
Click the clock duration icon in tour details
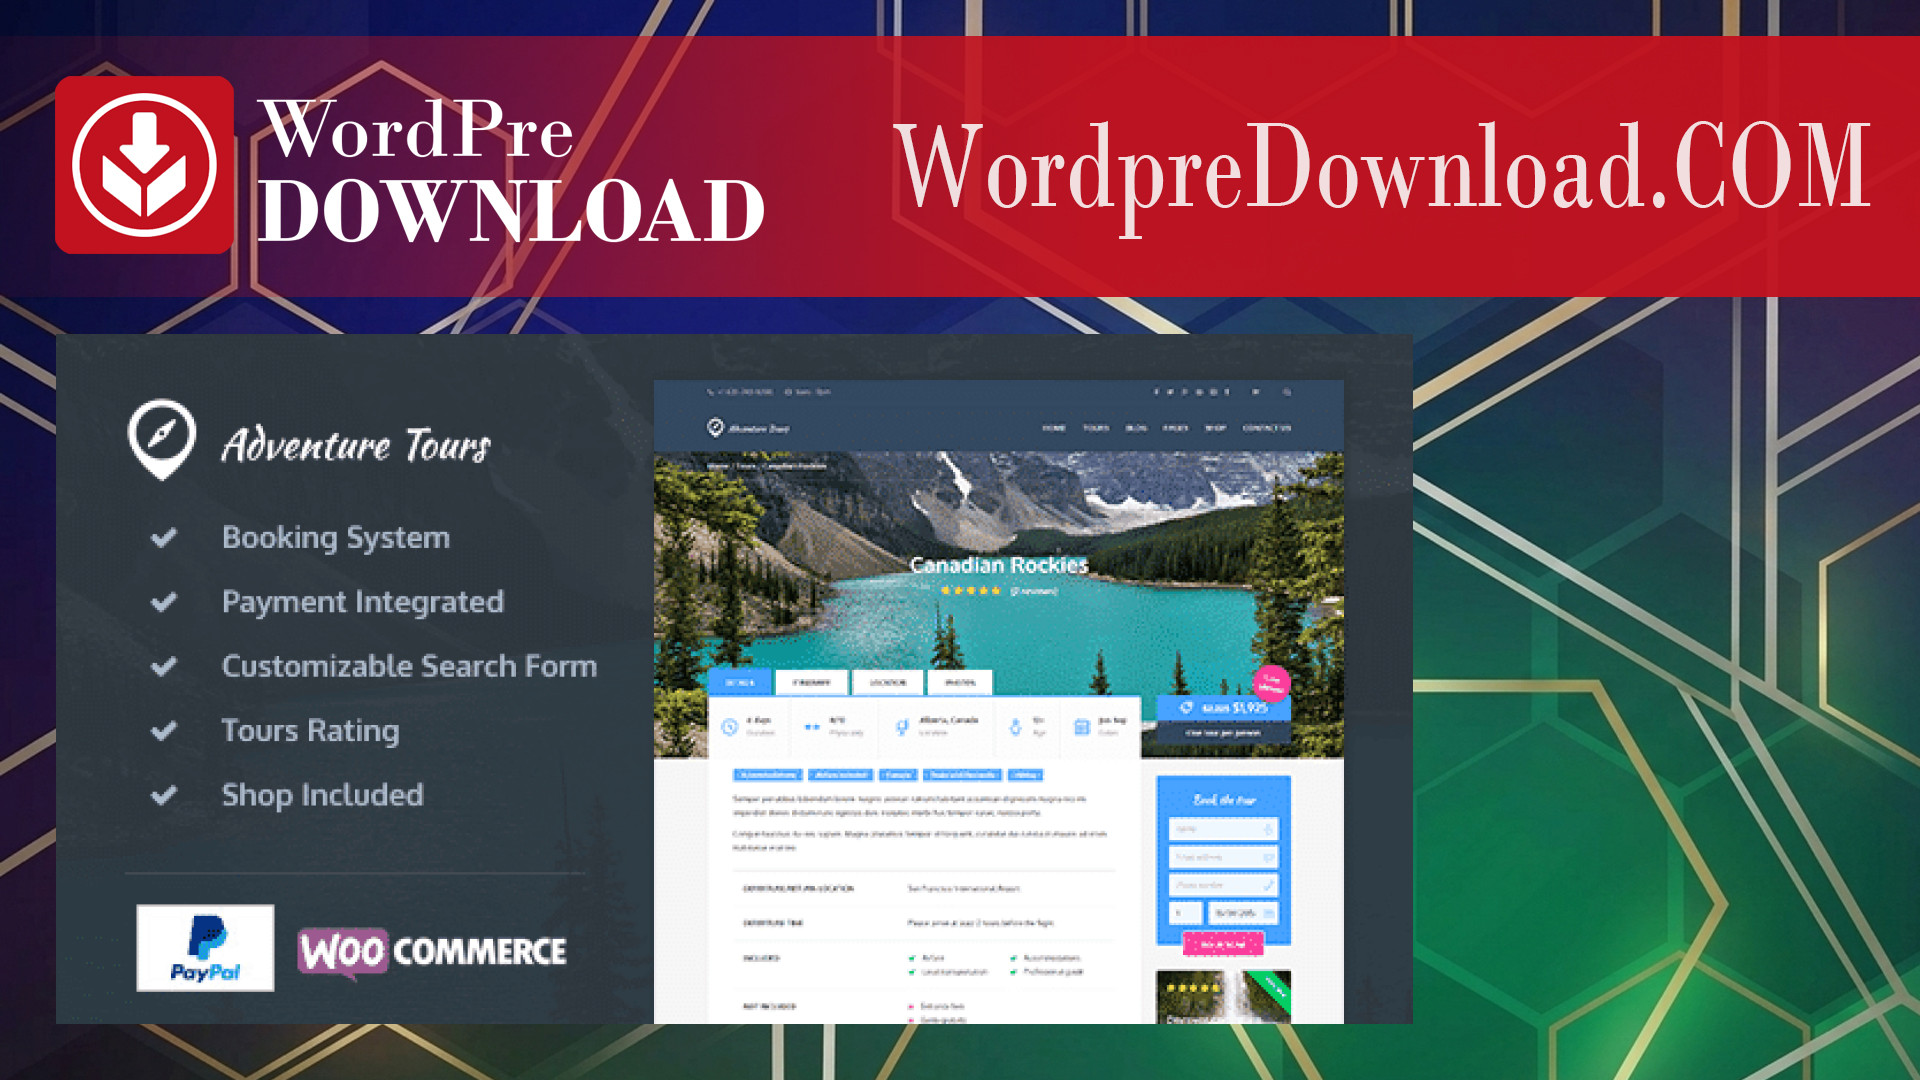pyautogui.click(x=729, y=727)
